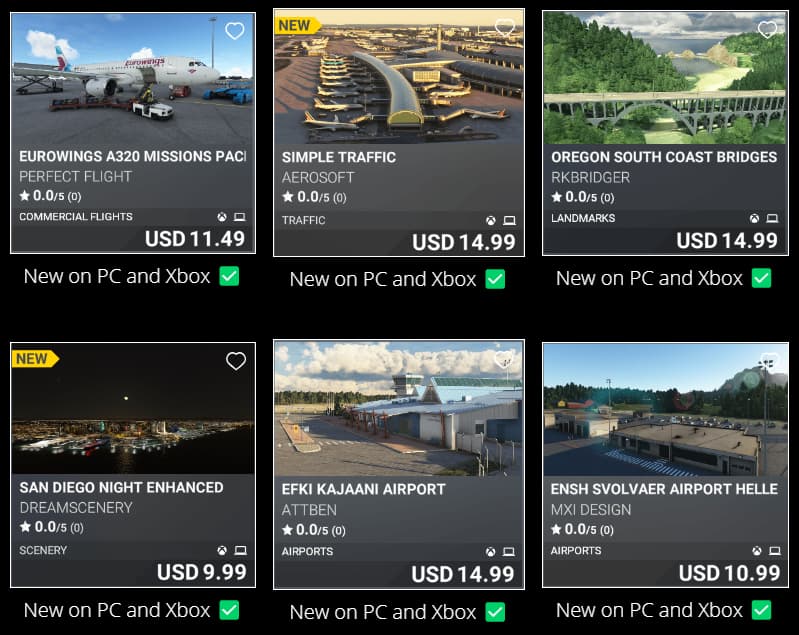Click the USD 11.49 price on Eurowings

click(195, 239)
